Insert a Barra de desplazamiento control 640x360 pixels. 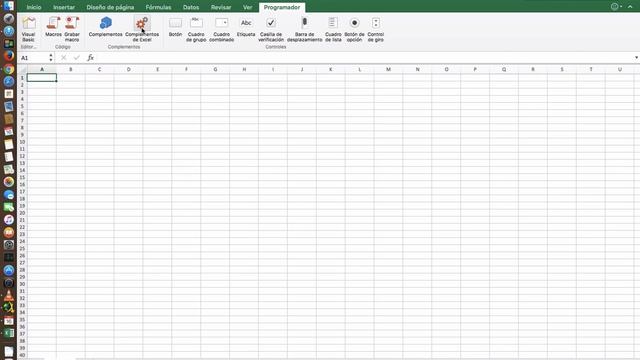click(x=304, y=29)
